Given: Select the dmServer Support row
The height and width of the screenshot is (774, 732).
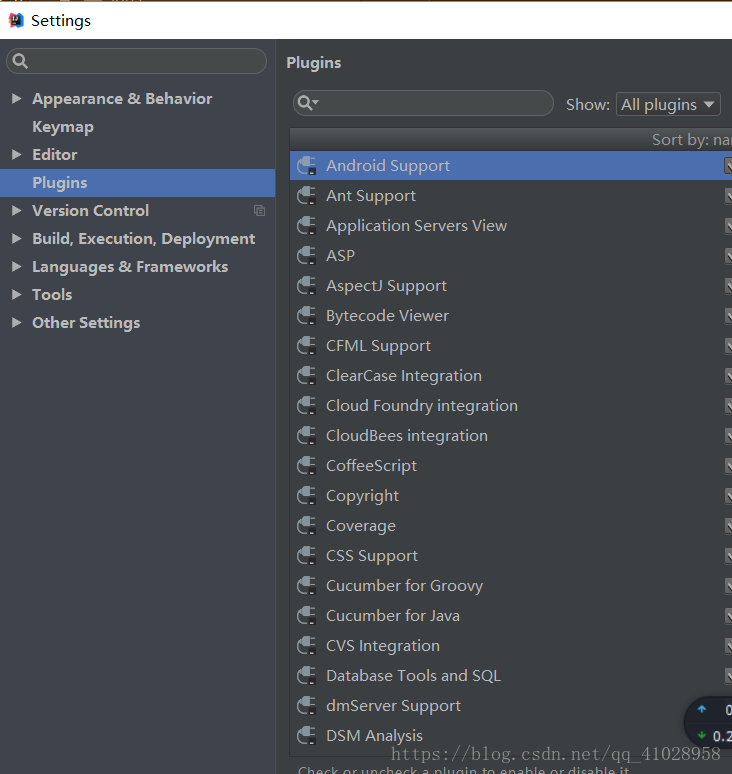Looking at the screenshot, I should pyautogui.click(x=511, y=706).
